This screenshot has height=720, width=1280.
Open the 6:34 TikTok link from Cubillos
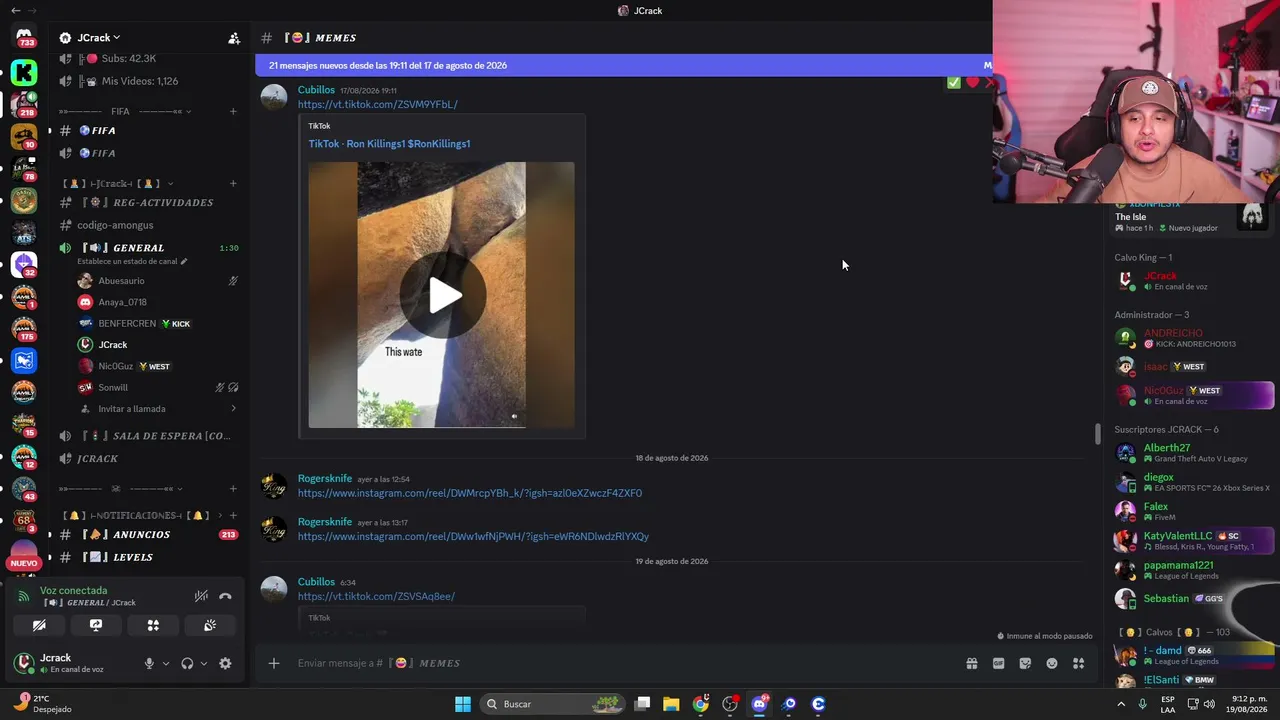pos(376,596)
